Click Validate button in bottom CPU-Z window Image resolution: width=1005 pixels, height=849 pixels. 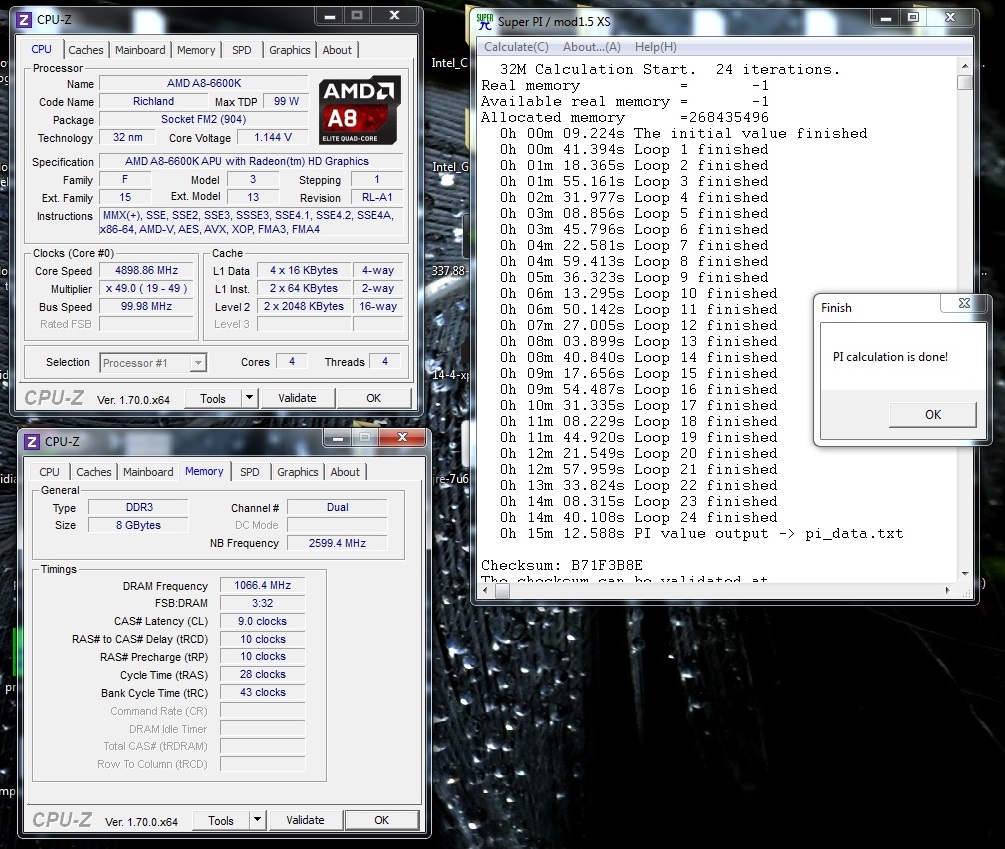click(x=305, y=820)
